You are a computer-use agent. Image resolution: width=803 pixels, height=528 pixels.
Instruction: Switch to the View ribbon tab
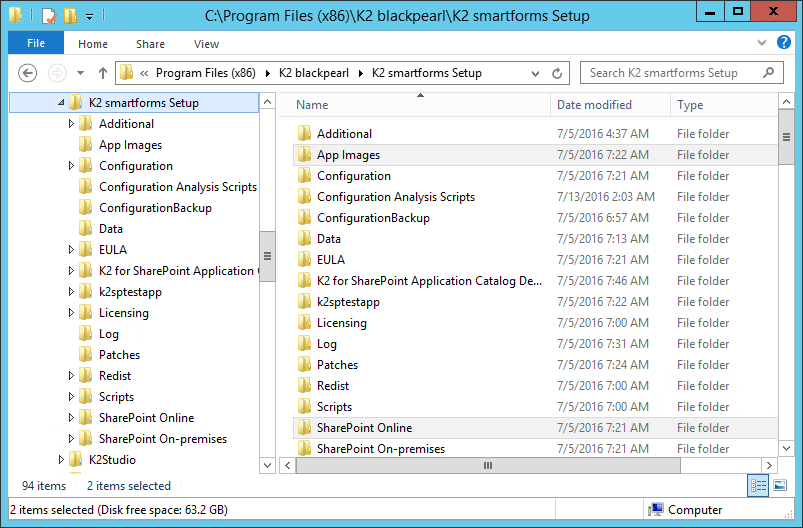point(206,44)
